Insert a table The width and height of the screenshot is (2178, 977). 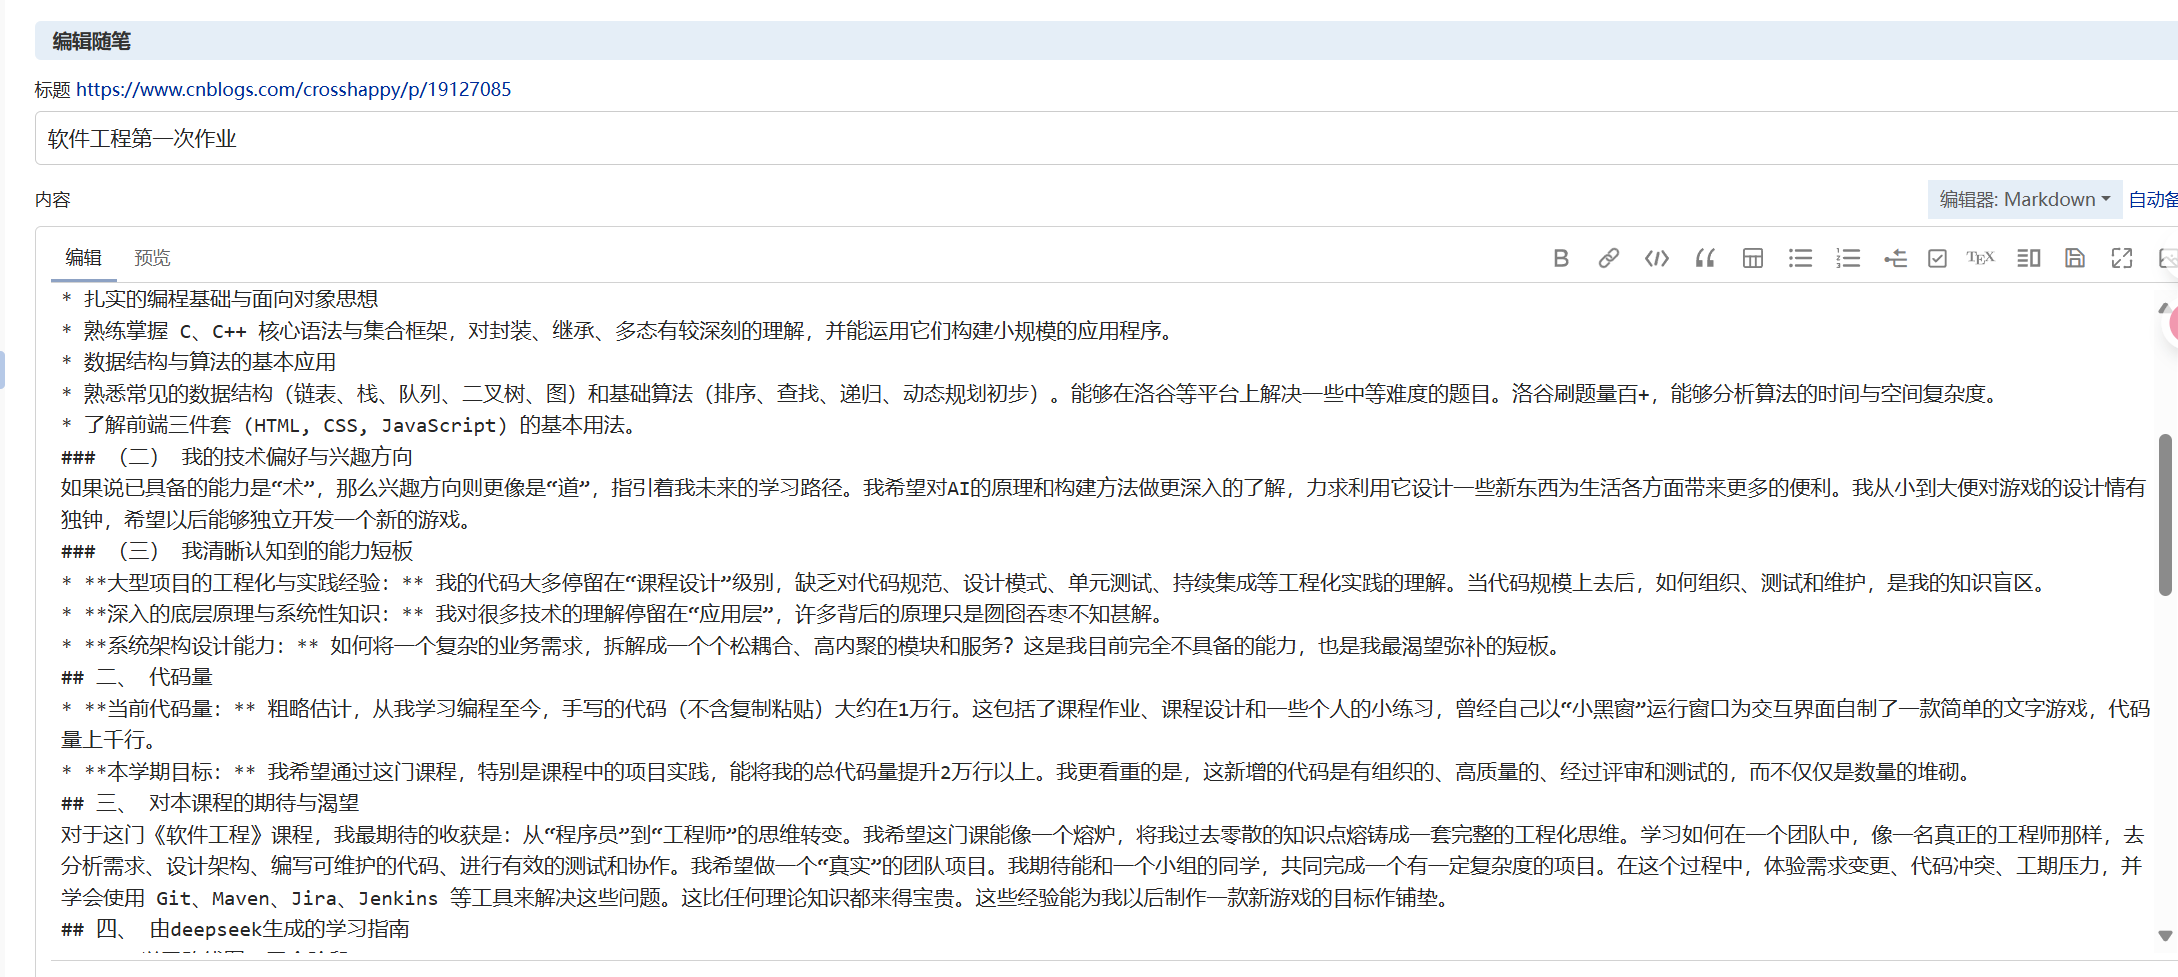click(1752, 258)
